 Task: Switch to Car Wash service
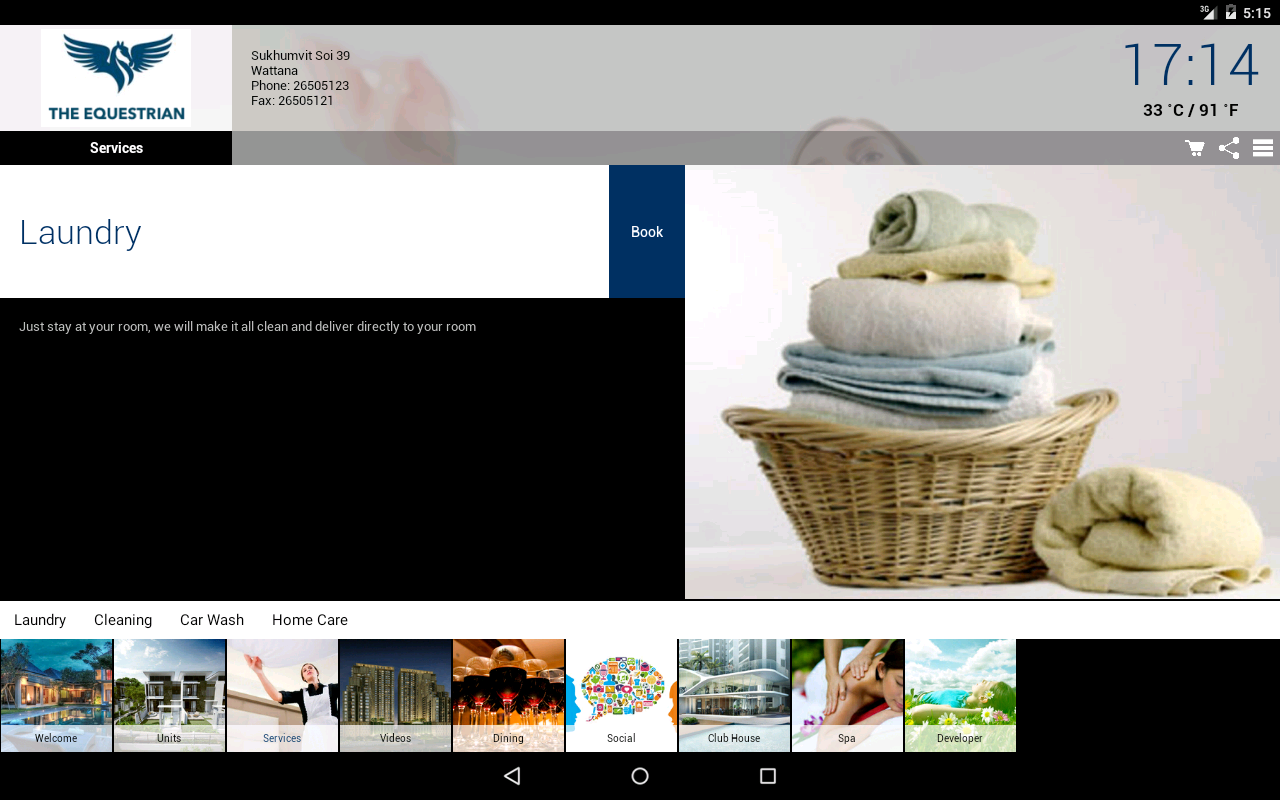click(x=212, y=620)
